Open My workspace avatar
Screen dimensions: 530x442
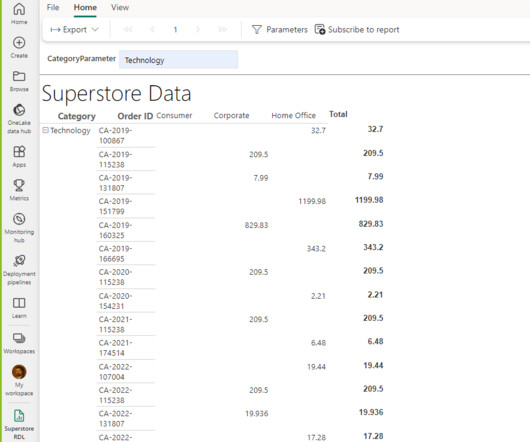(19, 372)
